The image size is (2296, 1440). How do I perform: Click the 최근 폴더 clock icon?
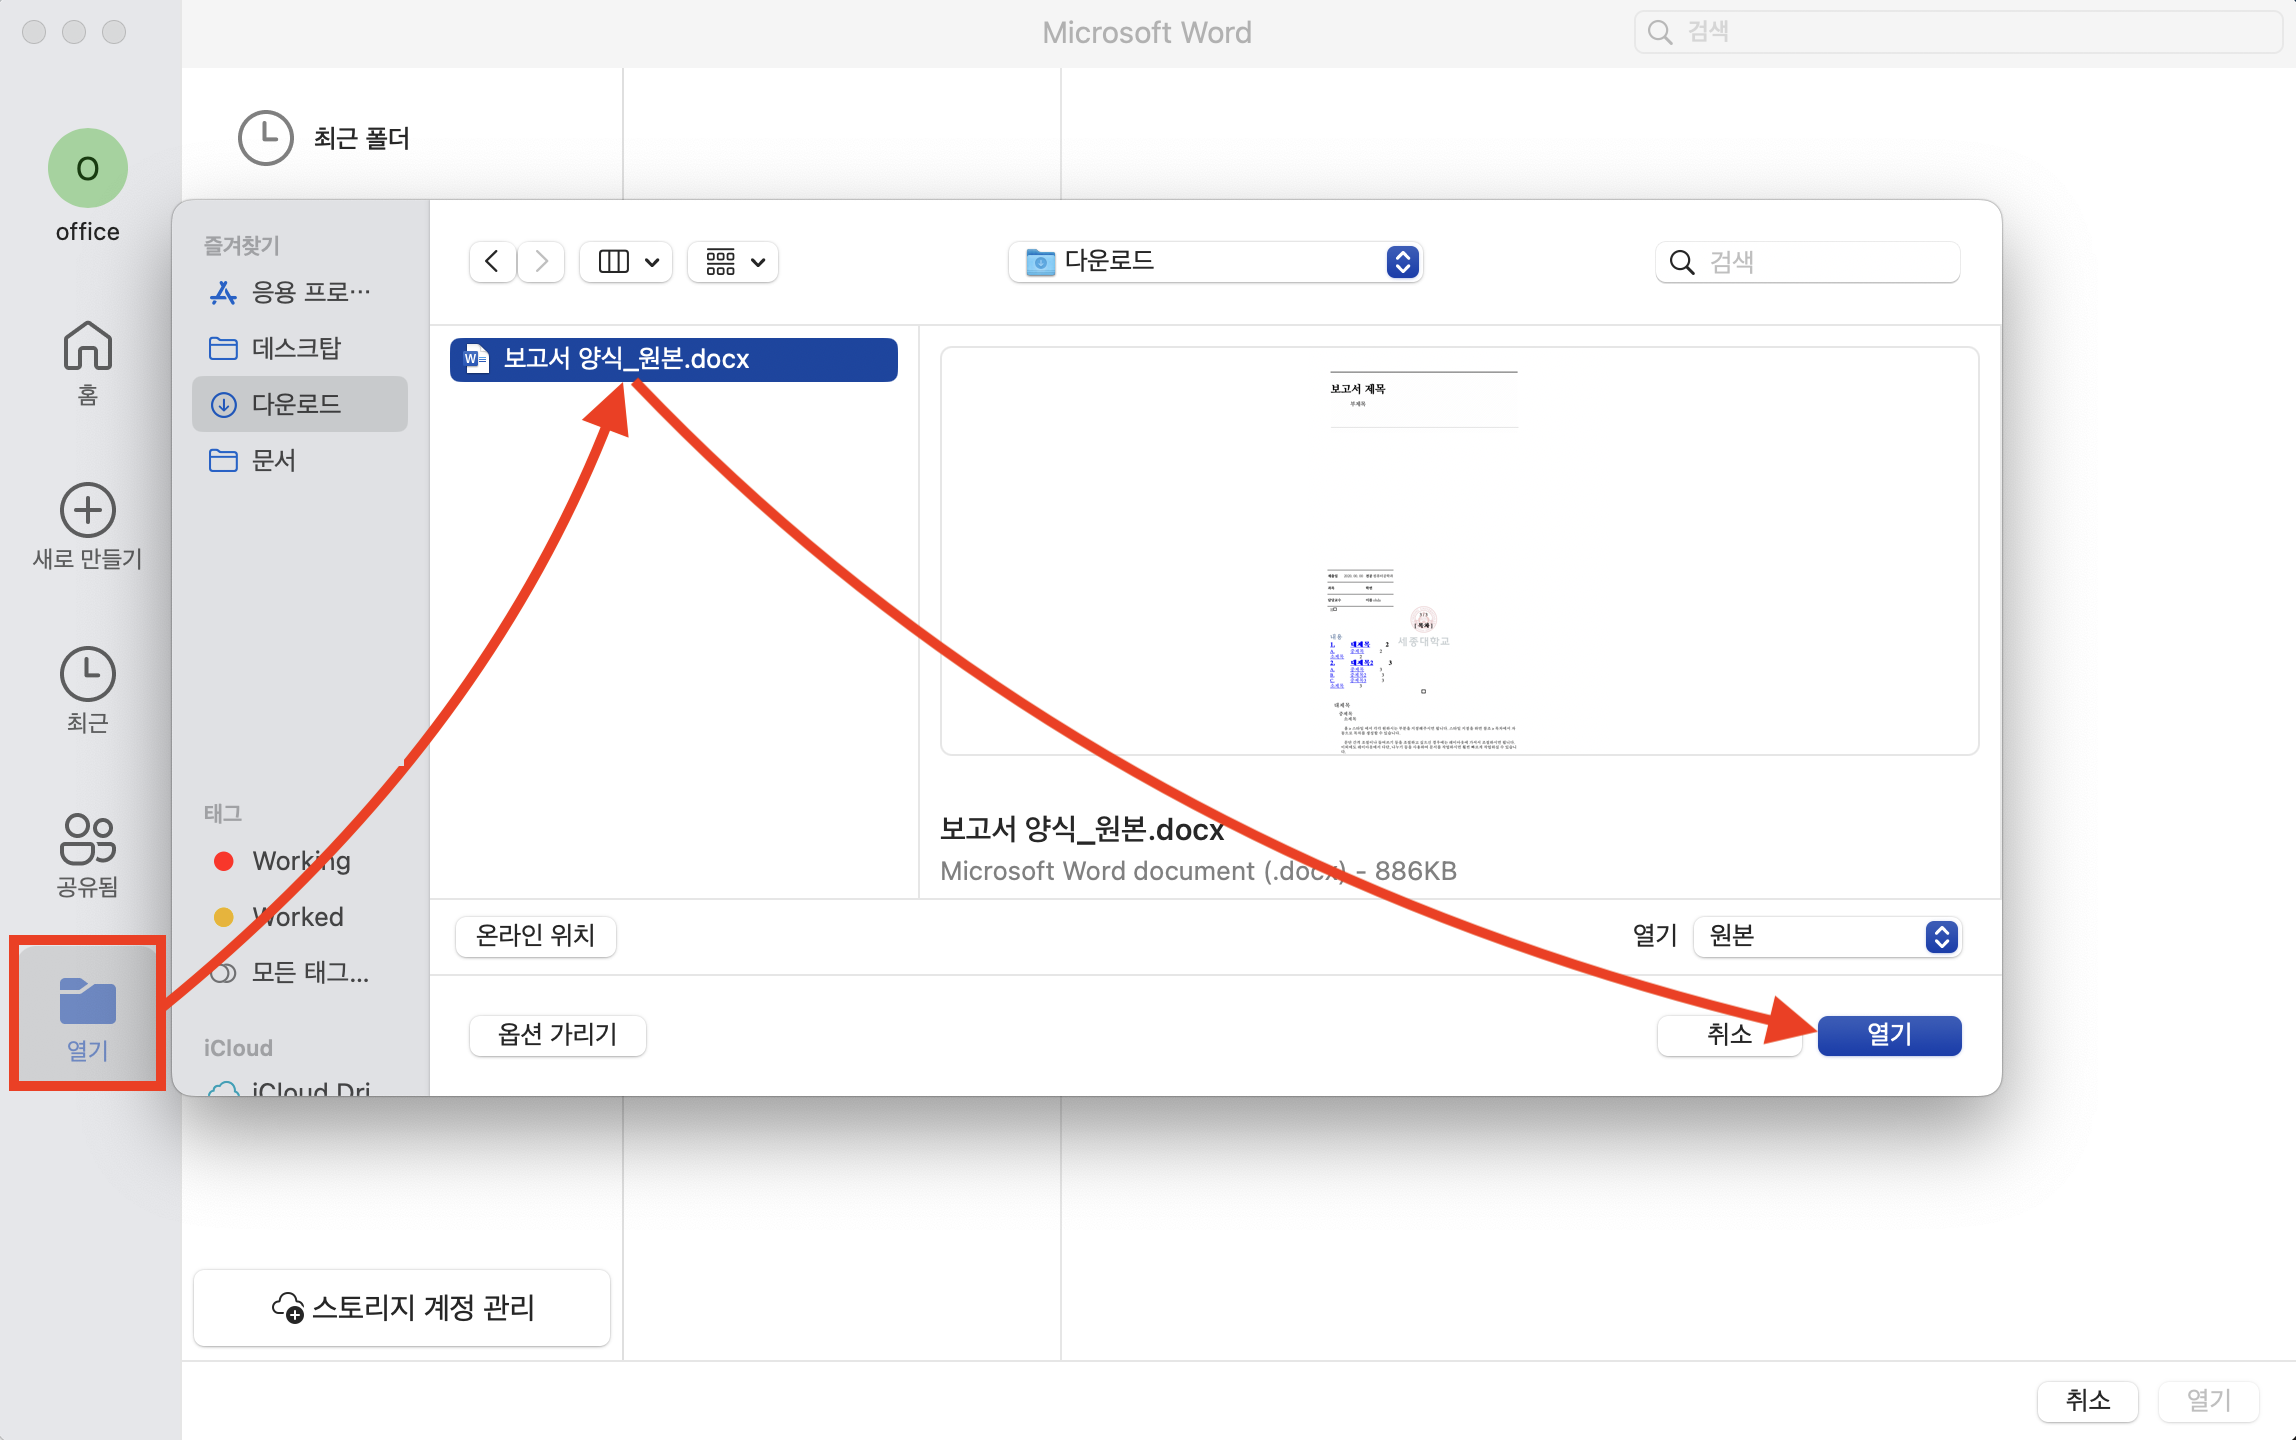coord(265,137)
